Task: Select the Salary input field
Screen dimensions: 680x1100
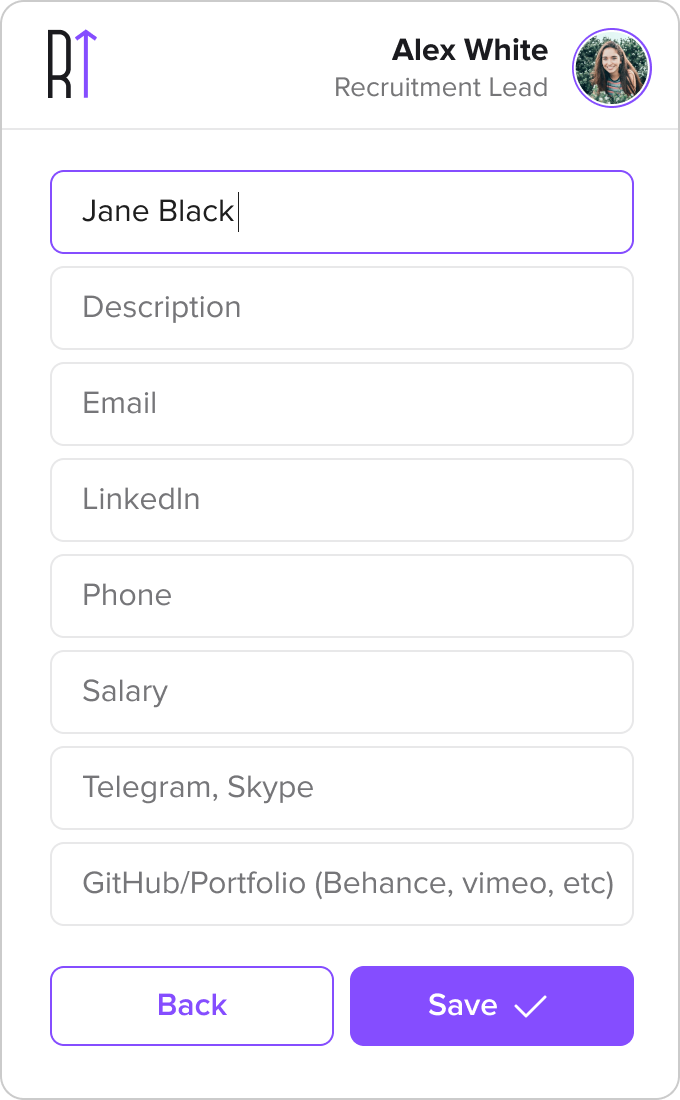Action: tap(341, 692)
